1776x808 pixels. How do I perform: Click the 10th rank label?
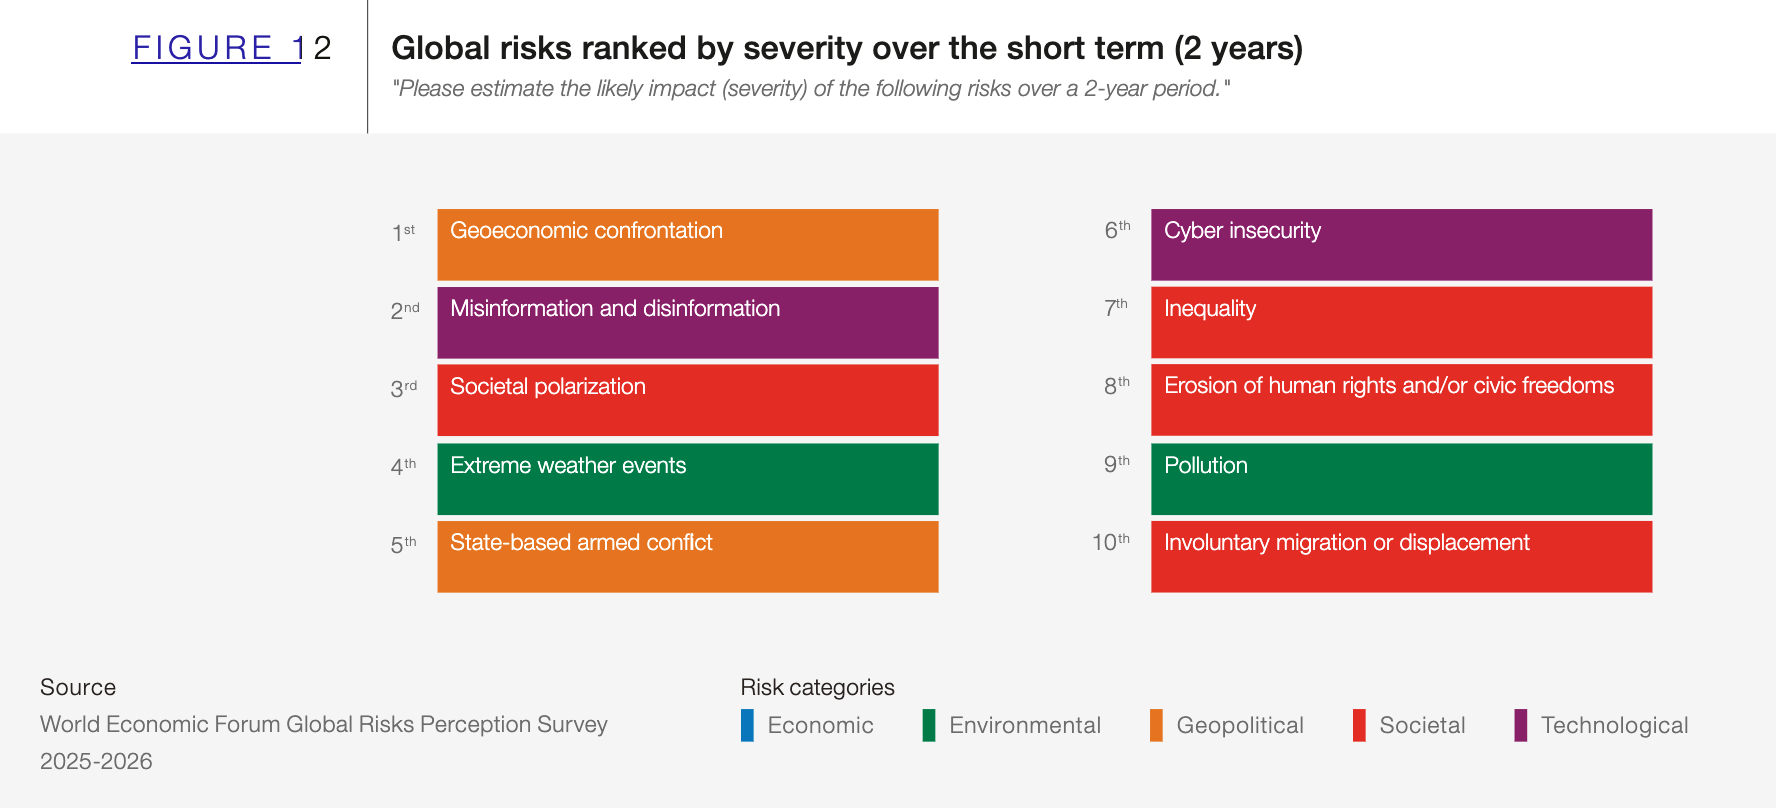coord(1110,542)
